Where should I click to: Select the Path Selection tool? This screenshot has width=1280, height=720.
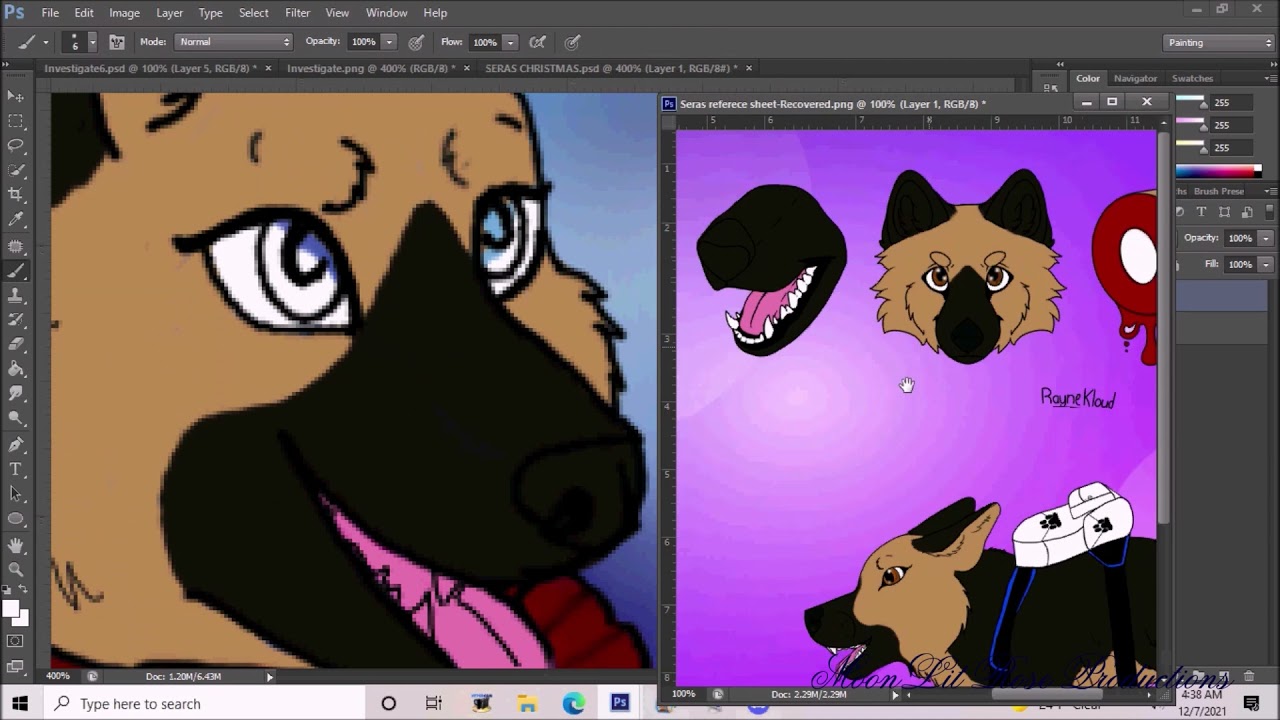(x=16, y=495)
